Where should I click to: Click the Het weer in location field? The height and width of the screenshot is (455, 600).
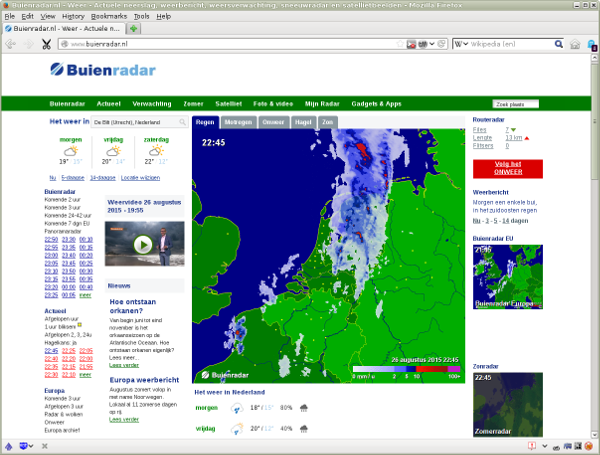(x=140, y=122)
